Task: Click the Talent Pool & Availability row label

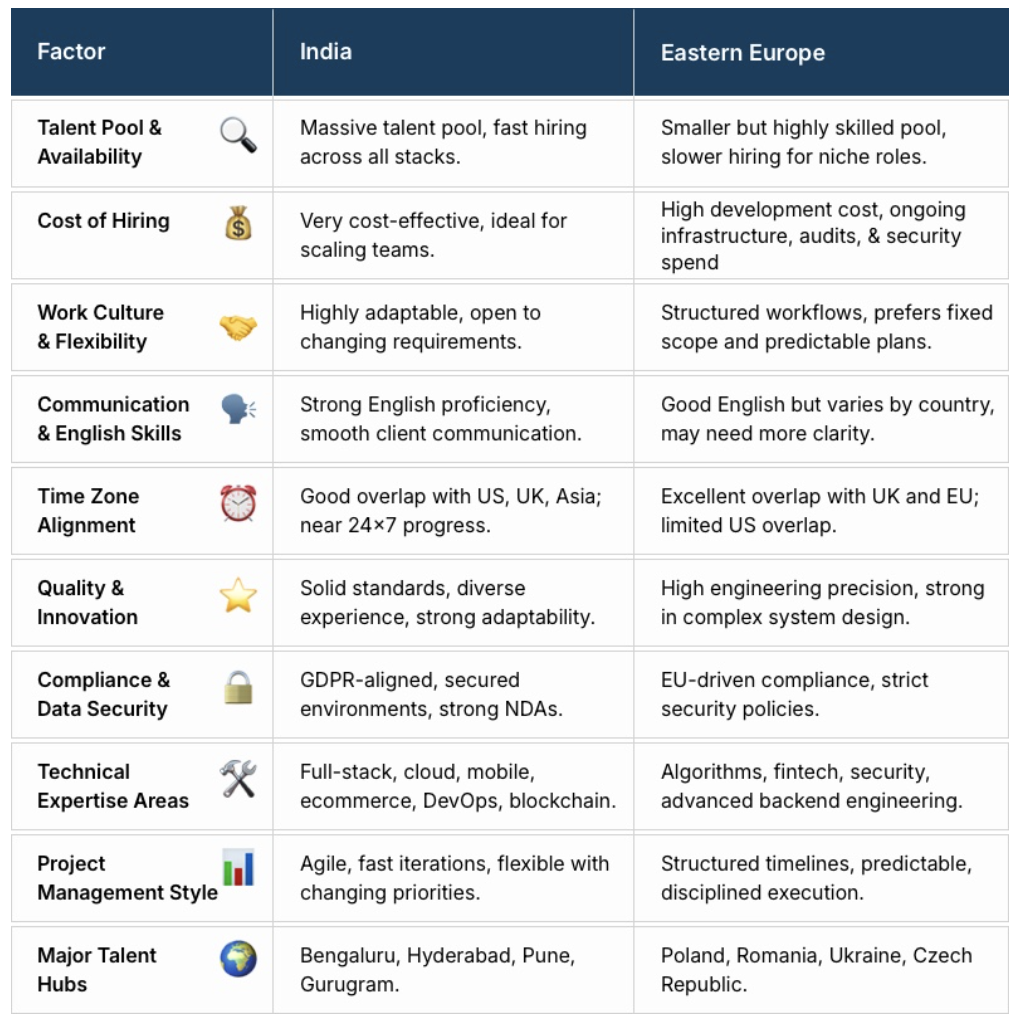Action: point(99,142)
